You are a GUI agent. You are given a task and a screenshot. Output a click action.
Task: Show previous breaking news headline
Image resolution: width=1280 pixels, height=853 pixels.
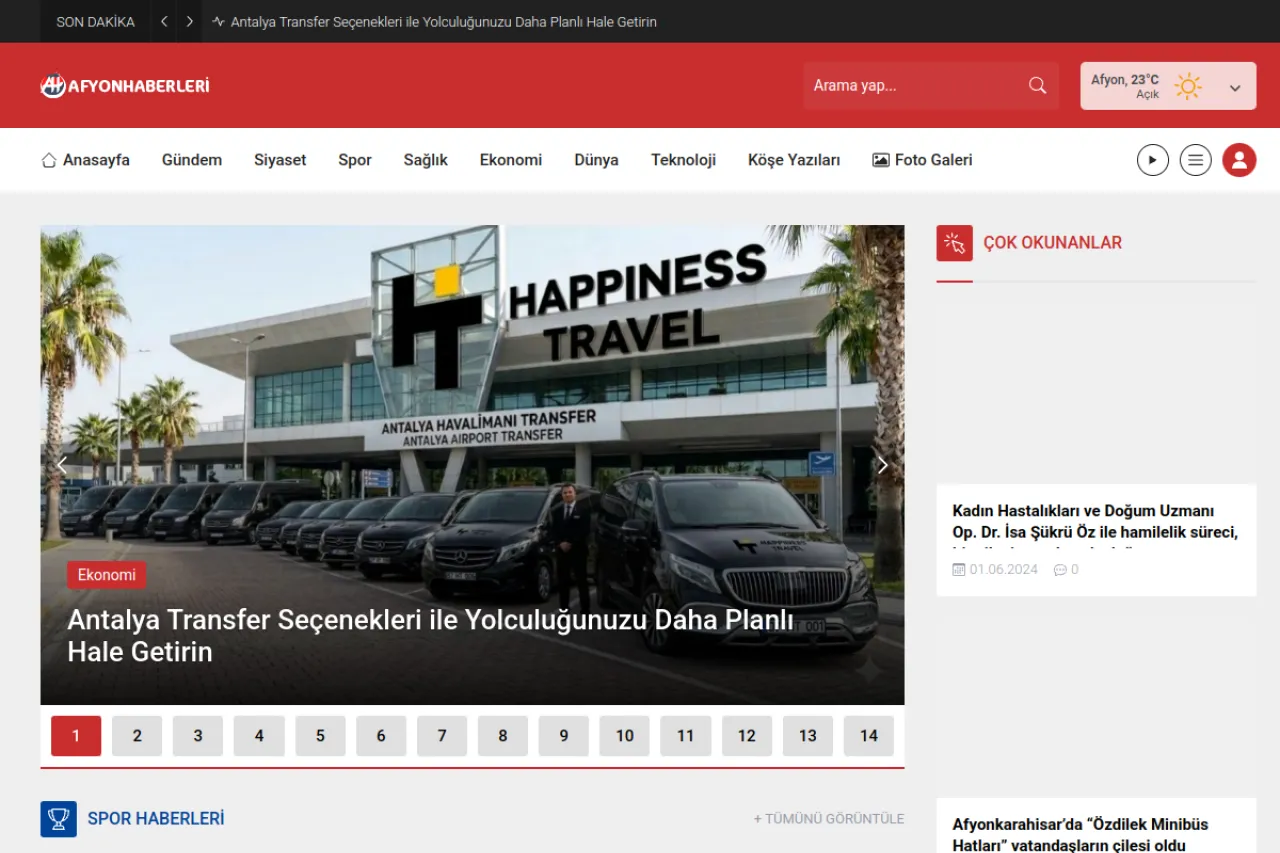164,21
